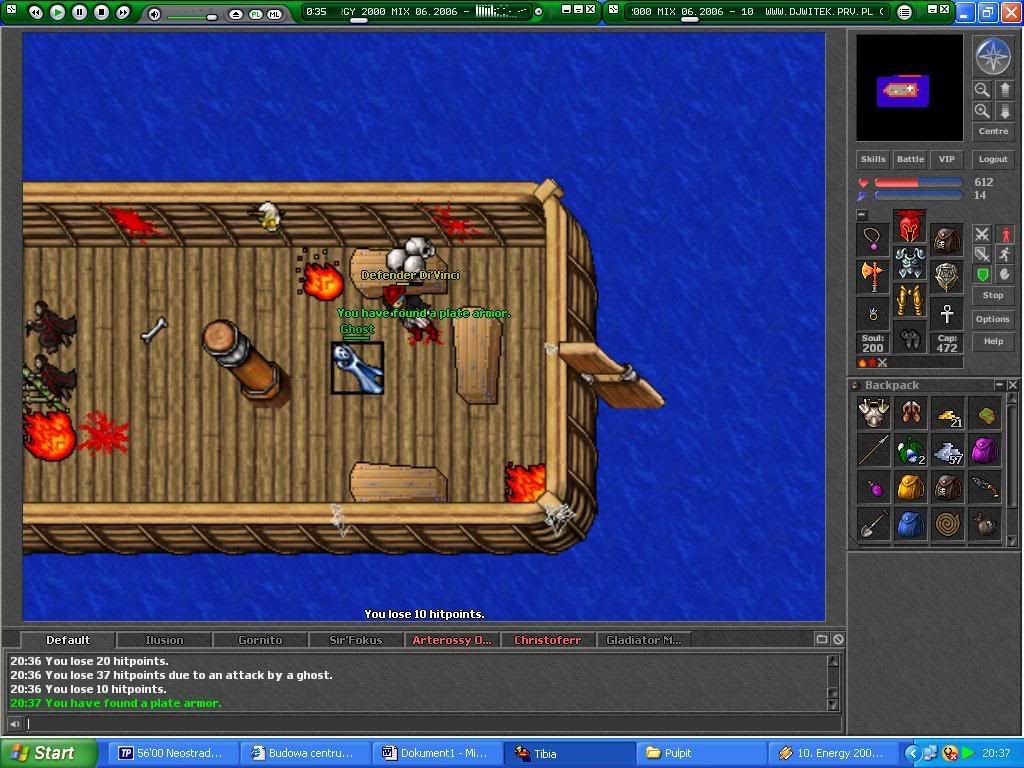Toggle secure mode hand icon
1024x768 pixels.
click(x=1004, y=274)
